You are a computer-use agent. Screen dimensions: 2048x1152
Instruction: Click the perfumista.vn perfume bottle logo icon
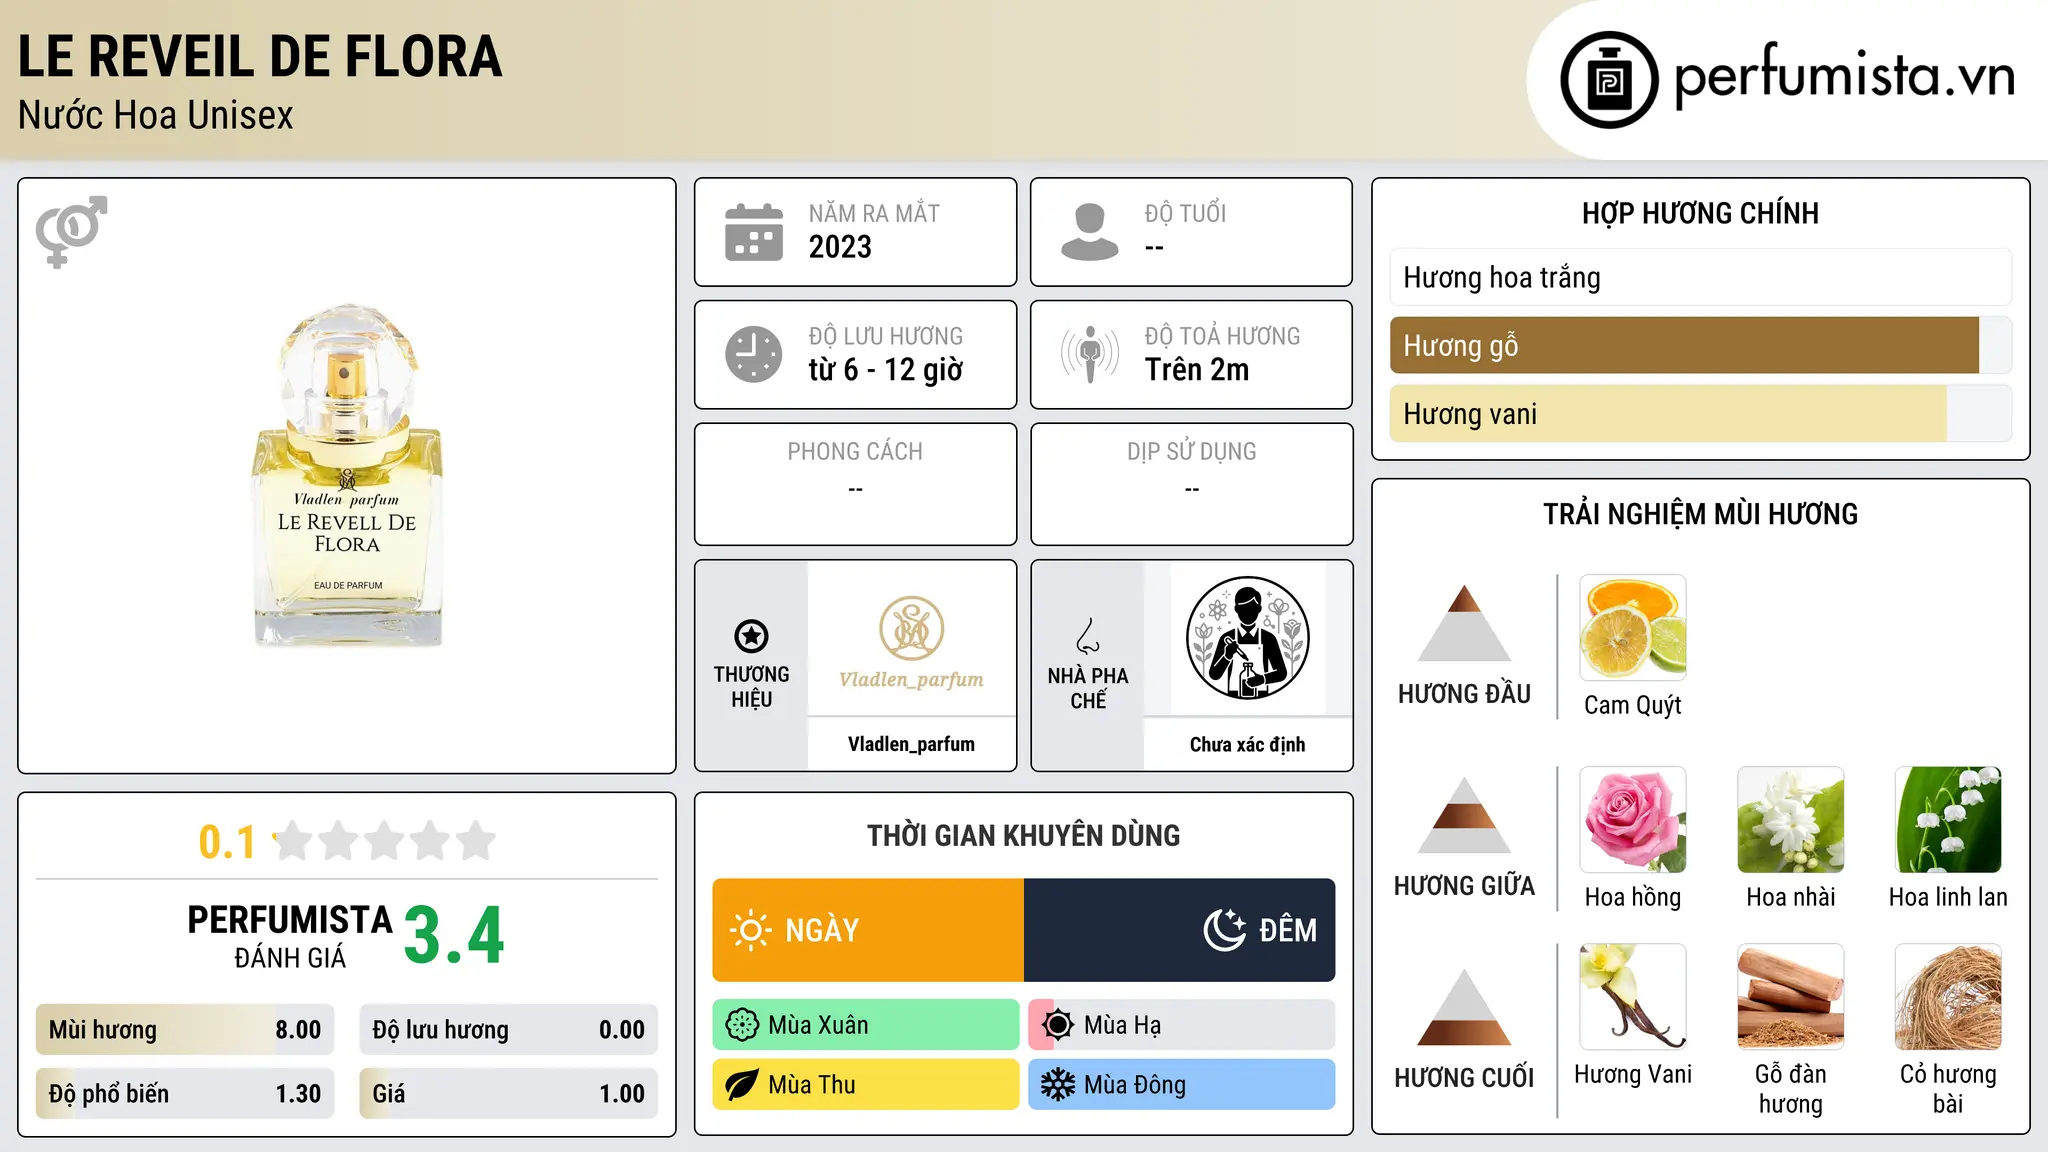[1609, 80]
